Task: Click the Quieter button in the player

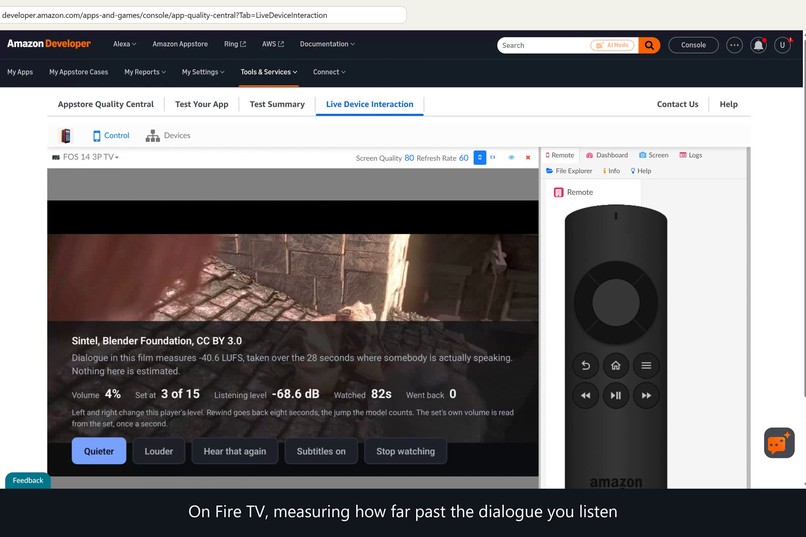Action: [99, 451]
